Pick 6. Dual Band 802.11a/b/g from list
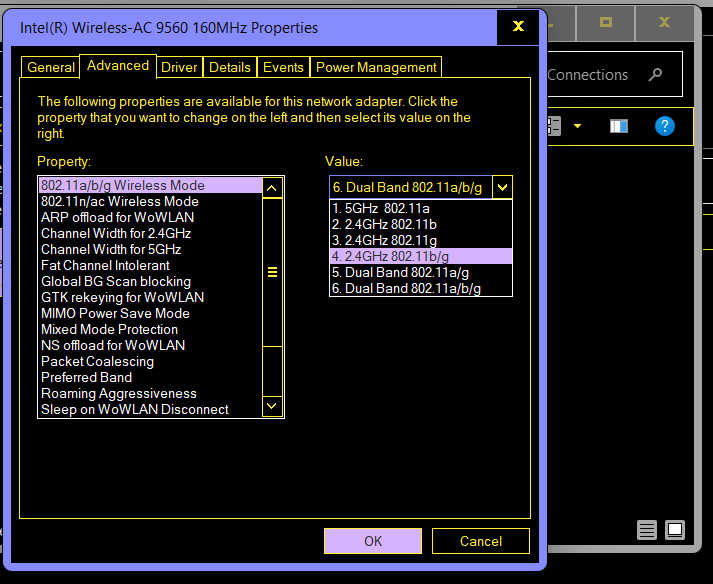This screenshot has height=584, width=713. pos(421,288)
